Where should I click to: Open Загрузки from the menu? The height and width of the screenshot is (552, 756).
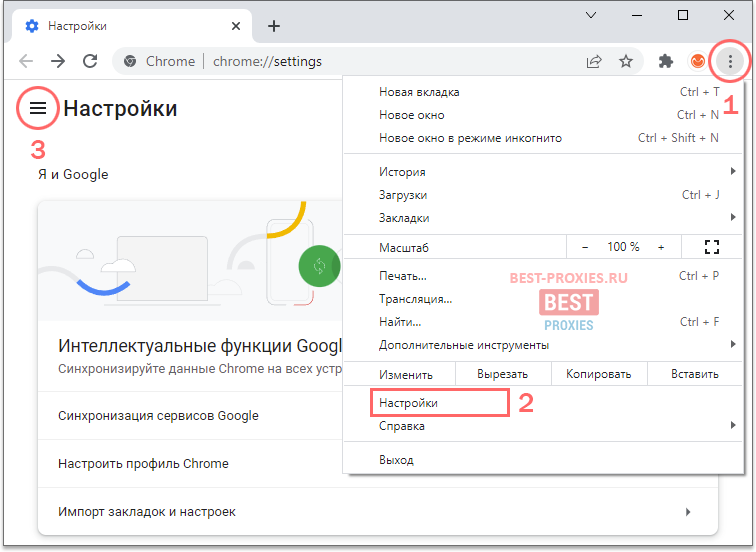point(543,195)
